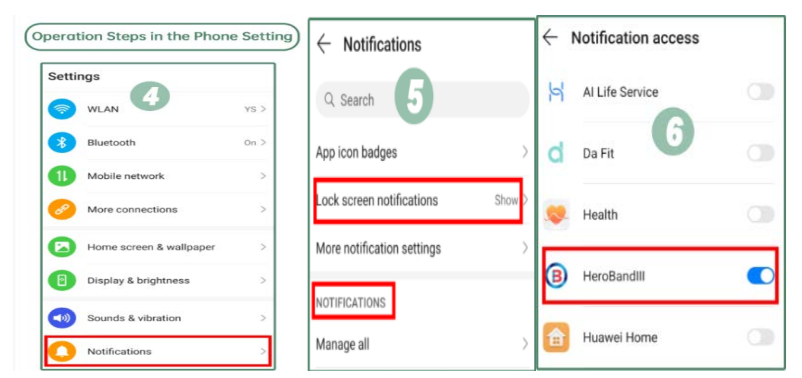
Task: Open Notifications settings entry chevron
Action: point(263,351)
